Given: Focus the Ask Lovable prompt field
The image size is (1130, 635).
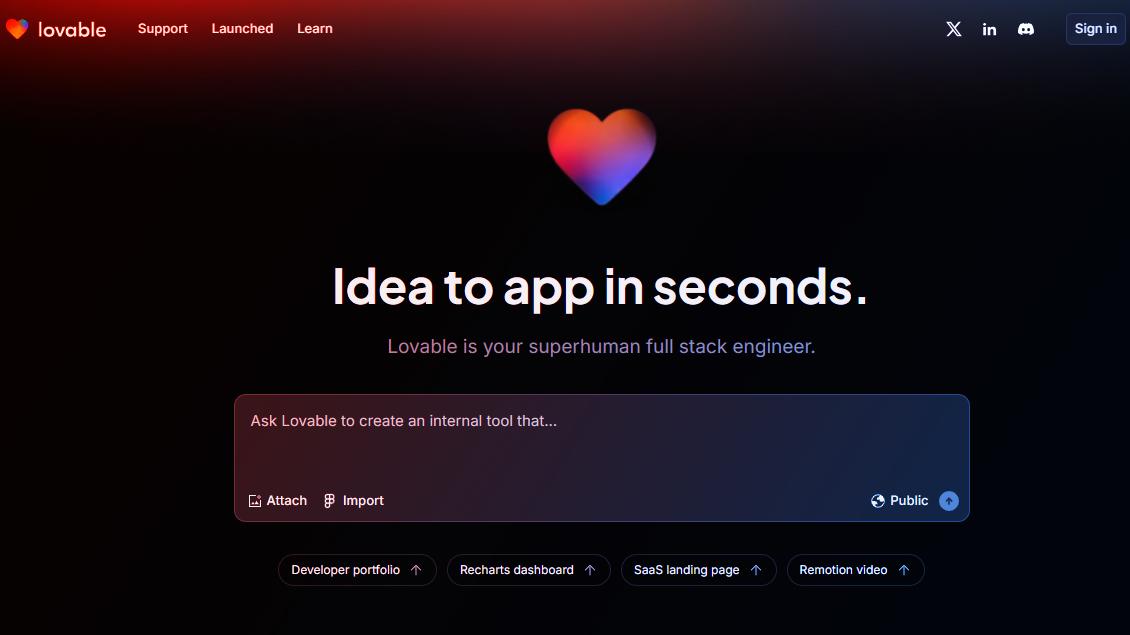Looking at the screenshot, I should click(602, 440).
